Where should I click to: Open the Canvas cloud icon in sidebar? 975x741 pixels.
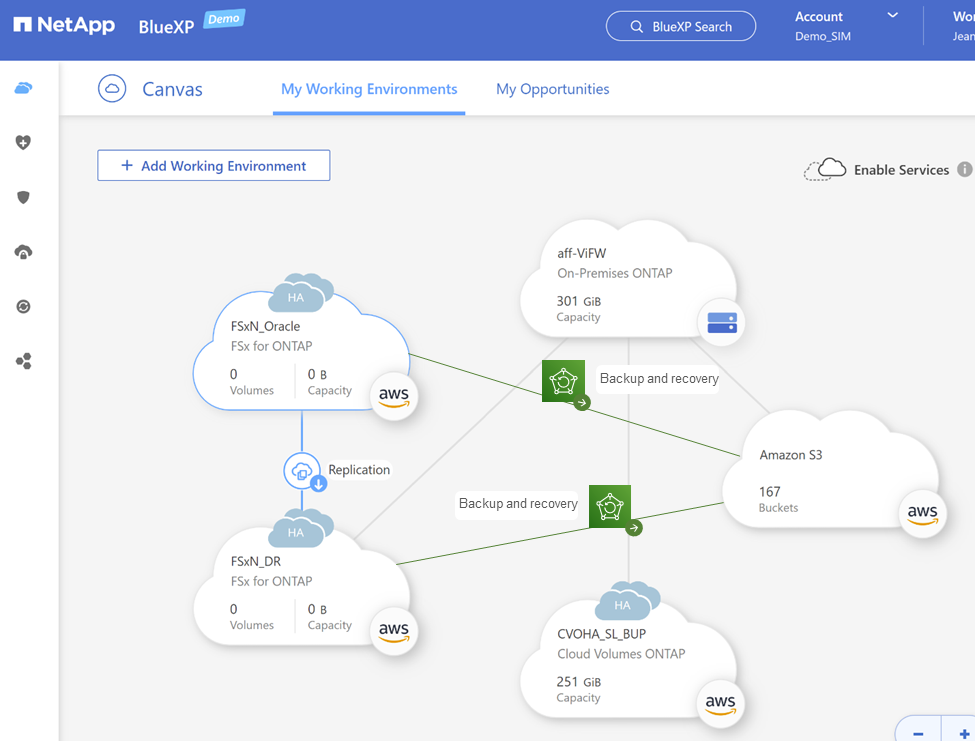(23, 88)
